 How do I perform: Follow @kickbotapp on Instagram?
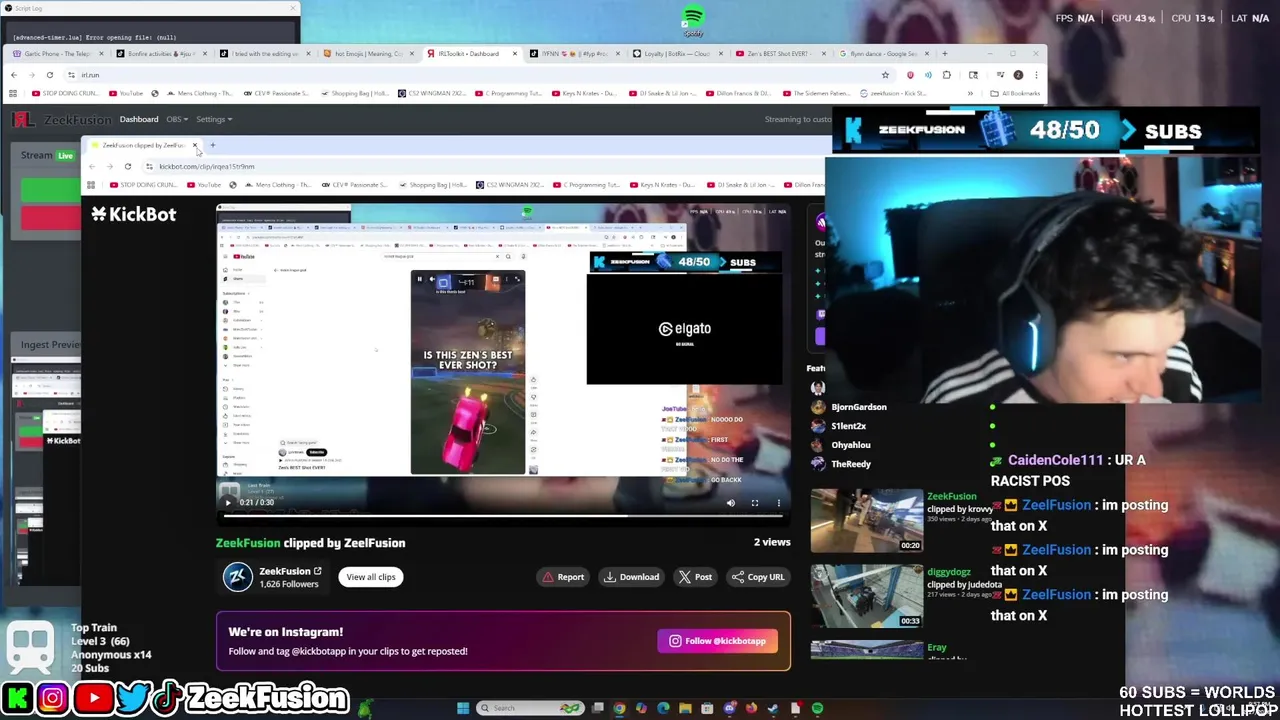(x=718, y=641)
